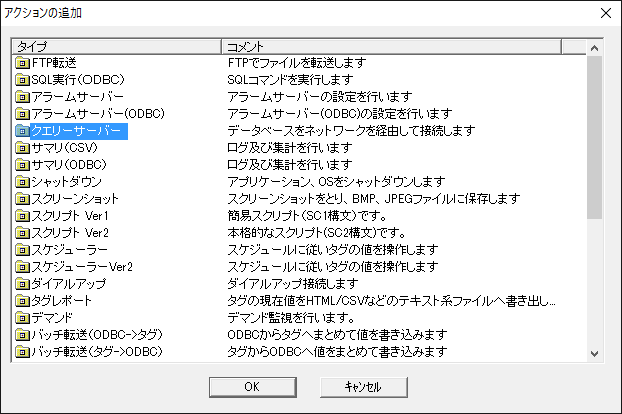Click the シャットダウン folder icon

coord(22,182)
